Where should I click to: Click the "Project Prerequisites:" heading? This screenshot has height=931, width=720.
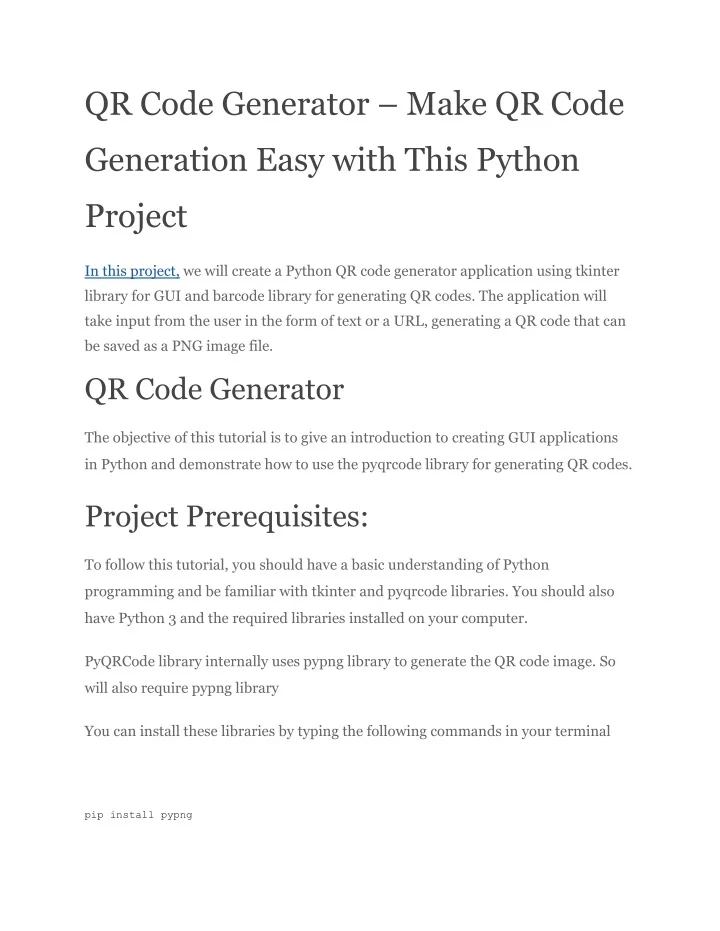coord(226,516)
